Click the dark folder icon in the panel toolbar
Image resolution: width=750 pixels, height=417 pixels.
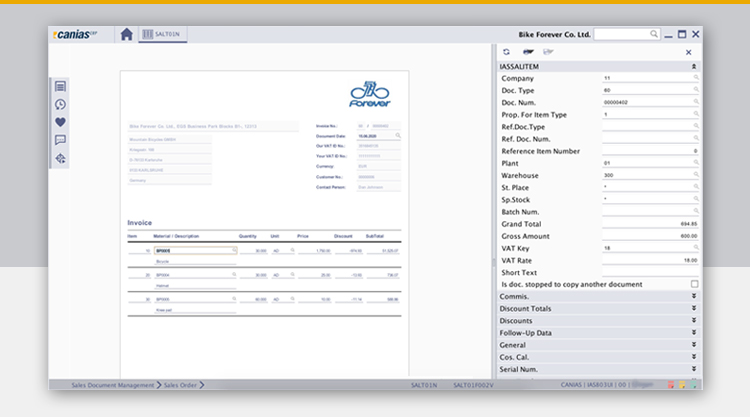click(x=528, y=52)
